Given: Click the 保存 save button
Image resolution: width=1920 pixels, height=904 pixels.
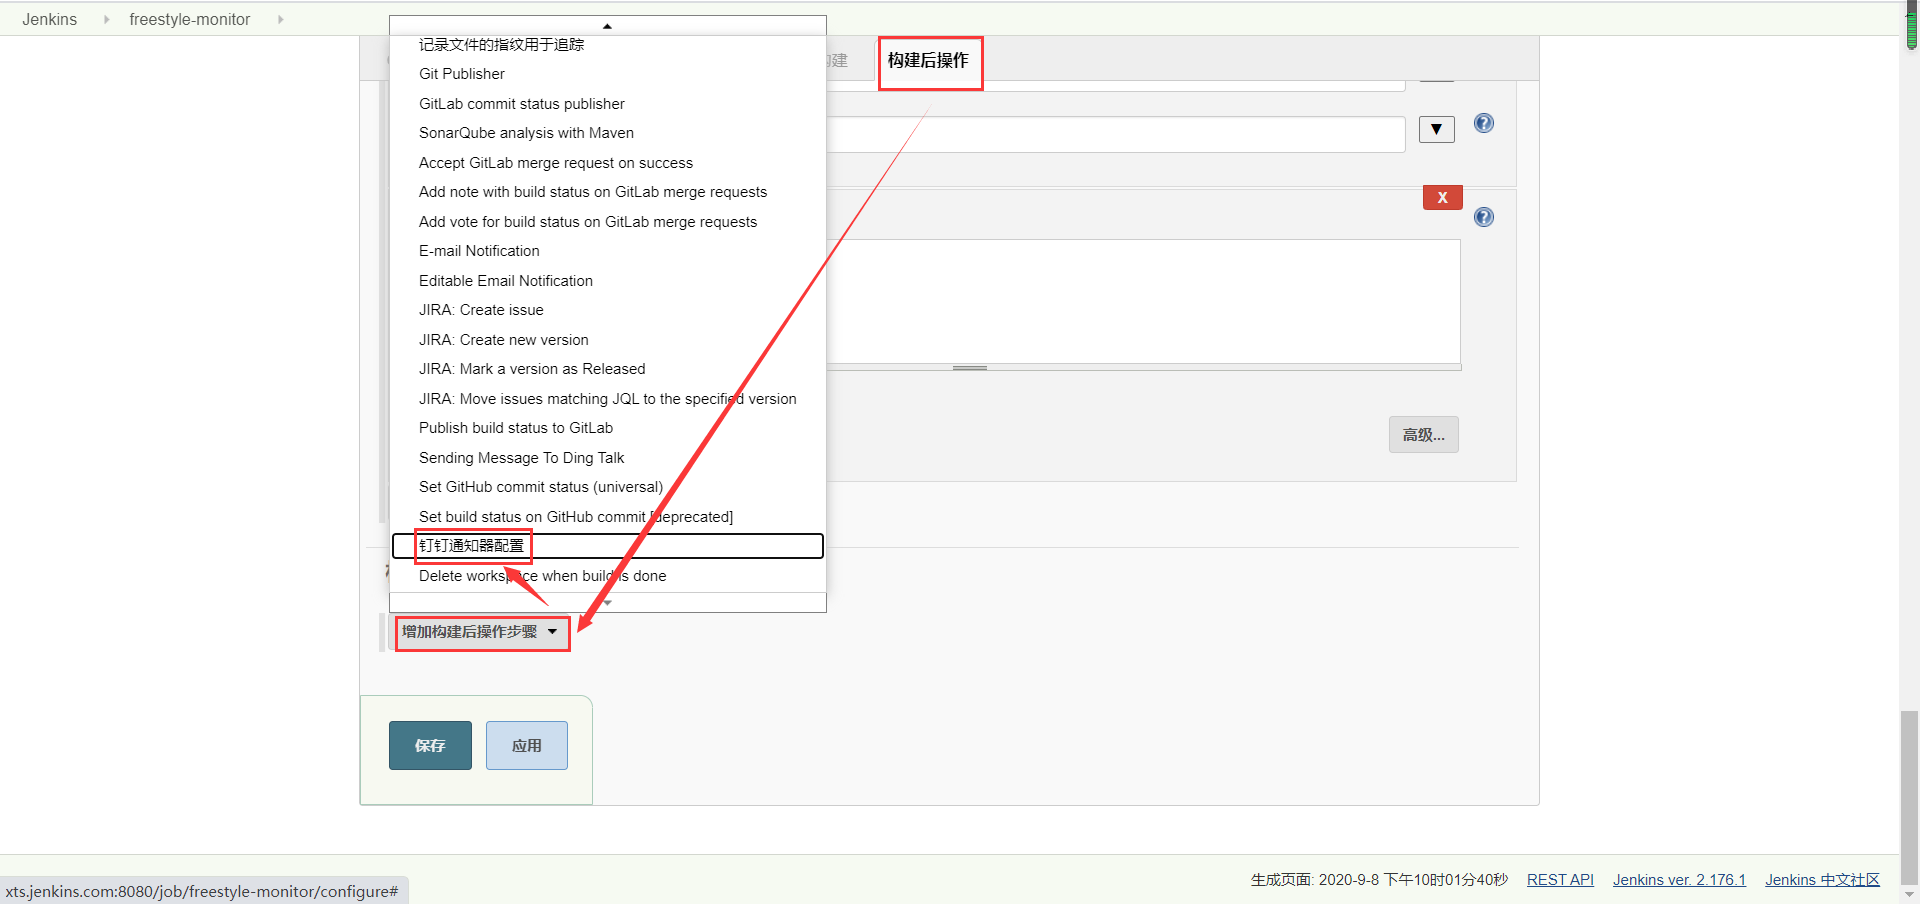Looking at the screenshot, I should 430,745.
